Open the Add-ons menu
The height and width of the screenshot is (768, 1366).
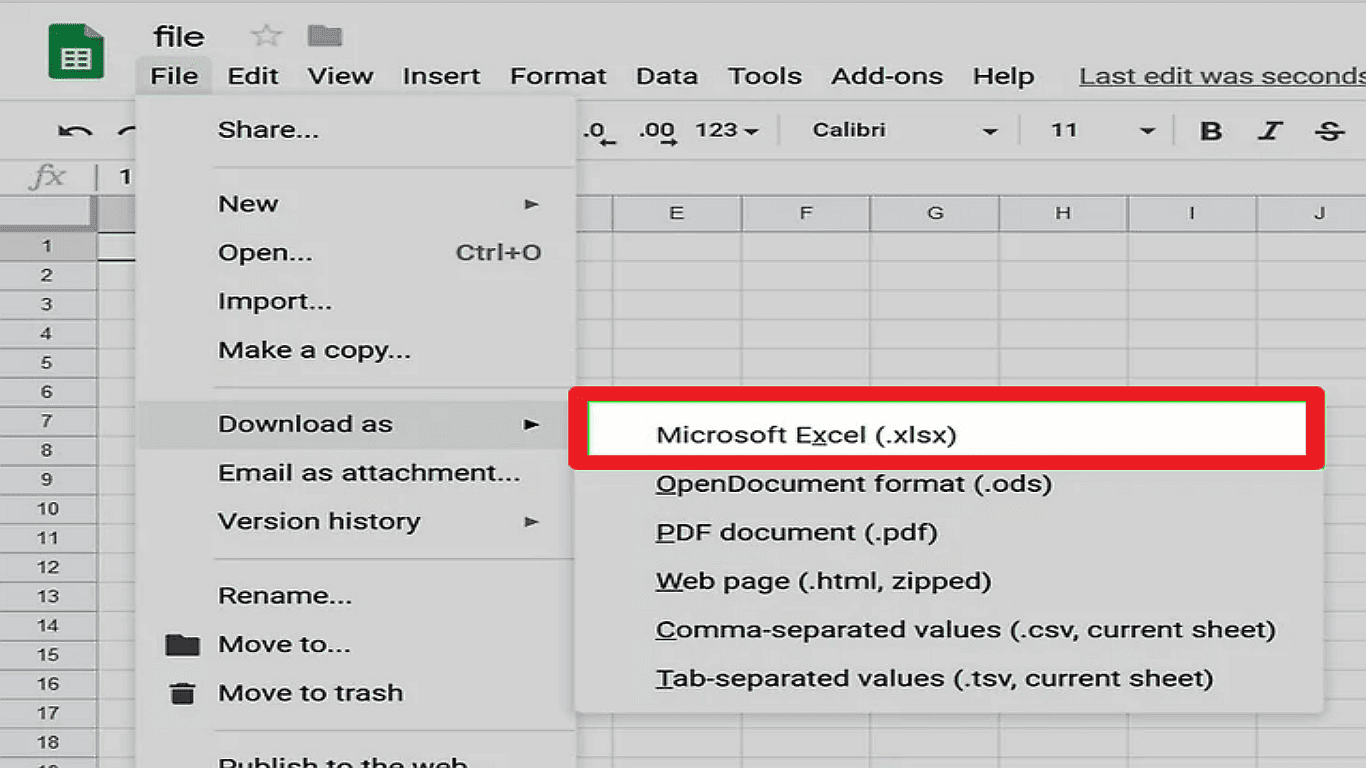[x=887, y=76]
